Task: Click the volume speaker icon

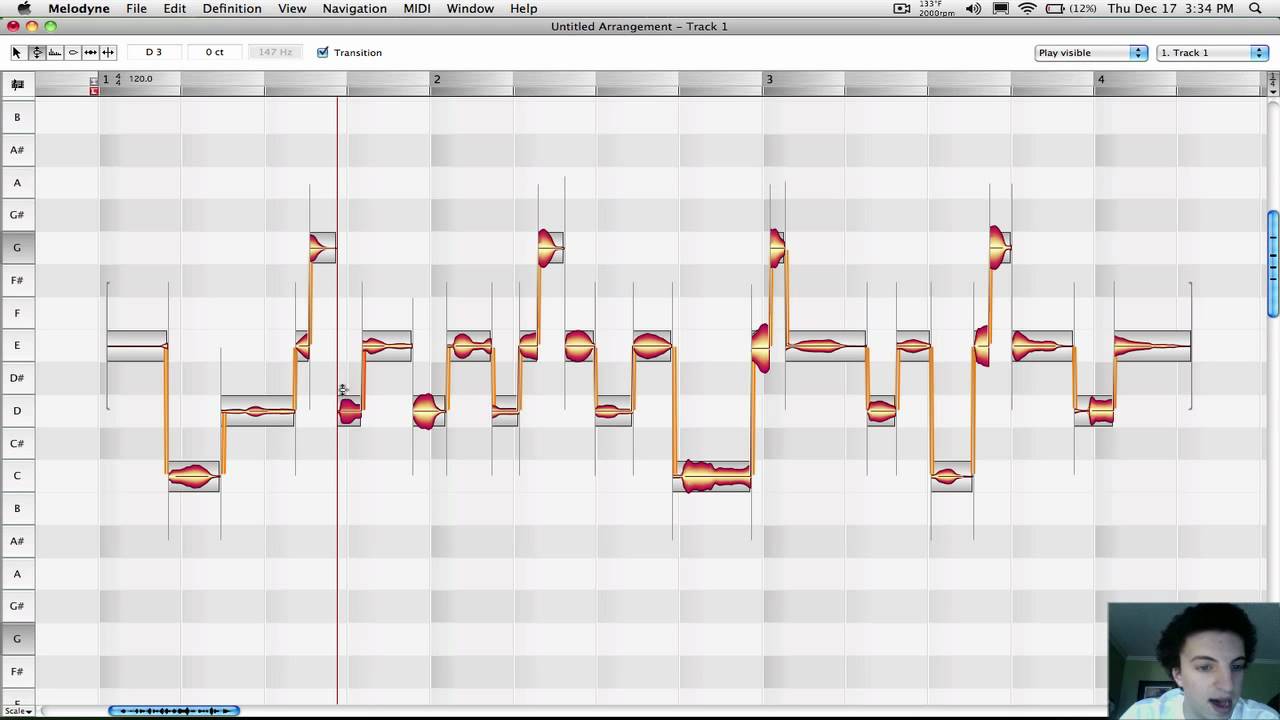Action: coord(973,8)
